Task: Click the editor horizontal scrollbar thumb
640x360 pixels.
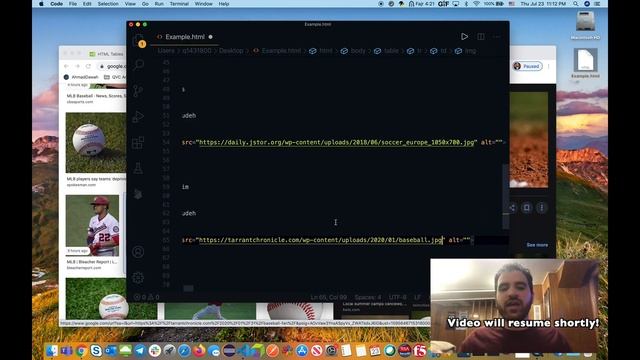Action: (x=188, y=289)
